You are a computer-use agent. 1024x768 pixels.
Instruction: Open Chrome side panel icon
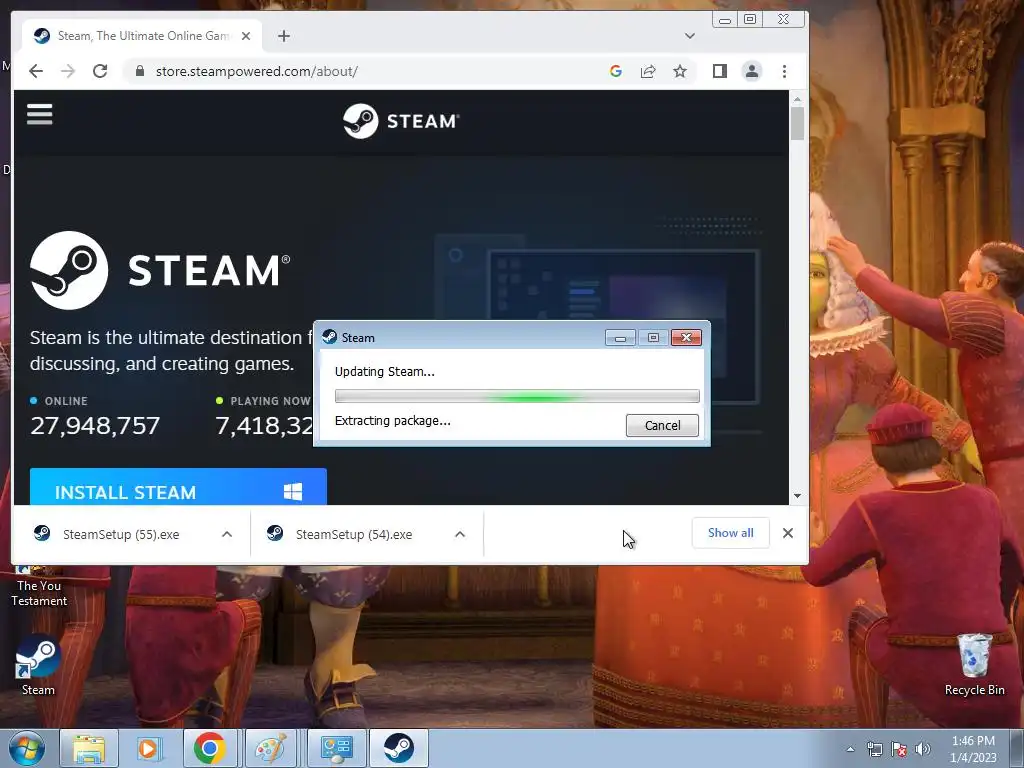pyautogui.click(x=720, y=71)
